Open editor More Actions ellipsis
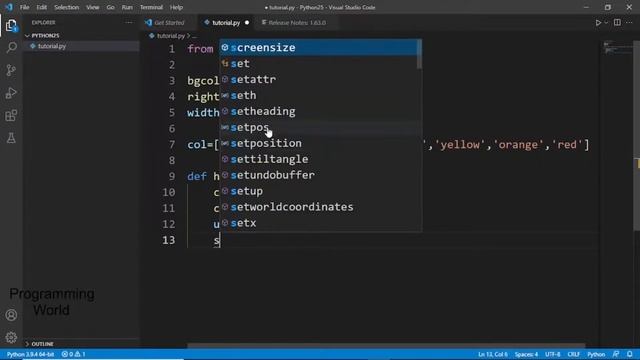640x360 pixels. (629, 23)
